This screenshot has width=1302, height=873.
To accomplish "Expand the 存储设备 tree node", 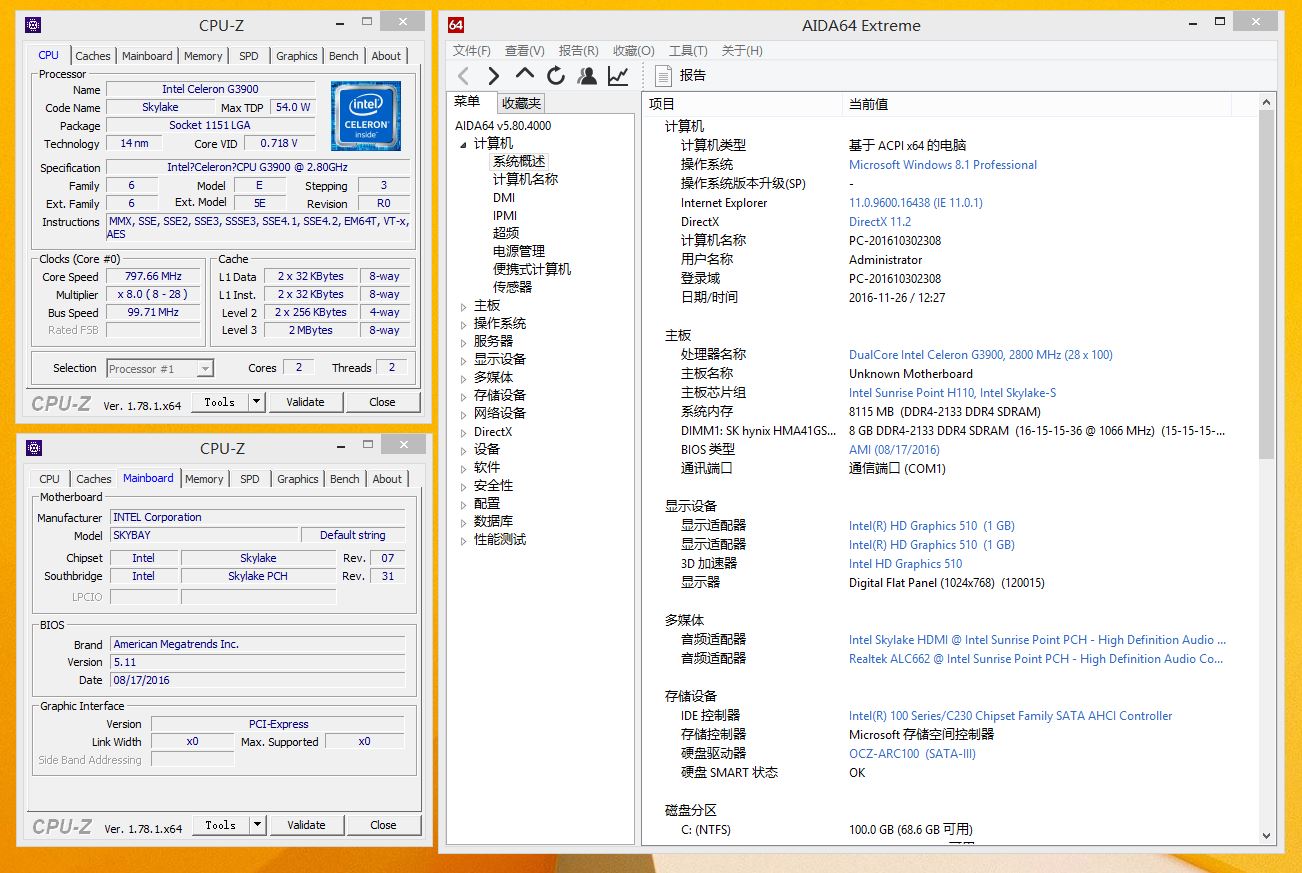I will click(463, 396).
